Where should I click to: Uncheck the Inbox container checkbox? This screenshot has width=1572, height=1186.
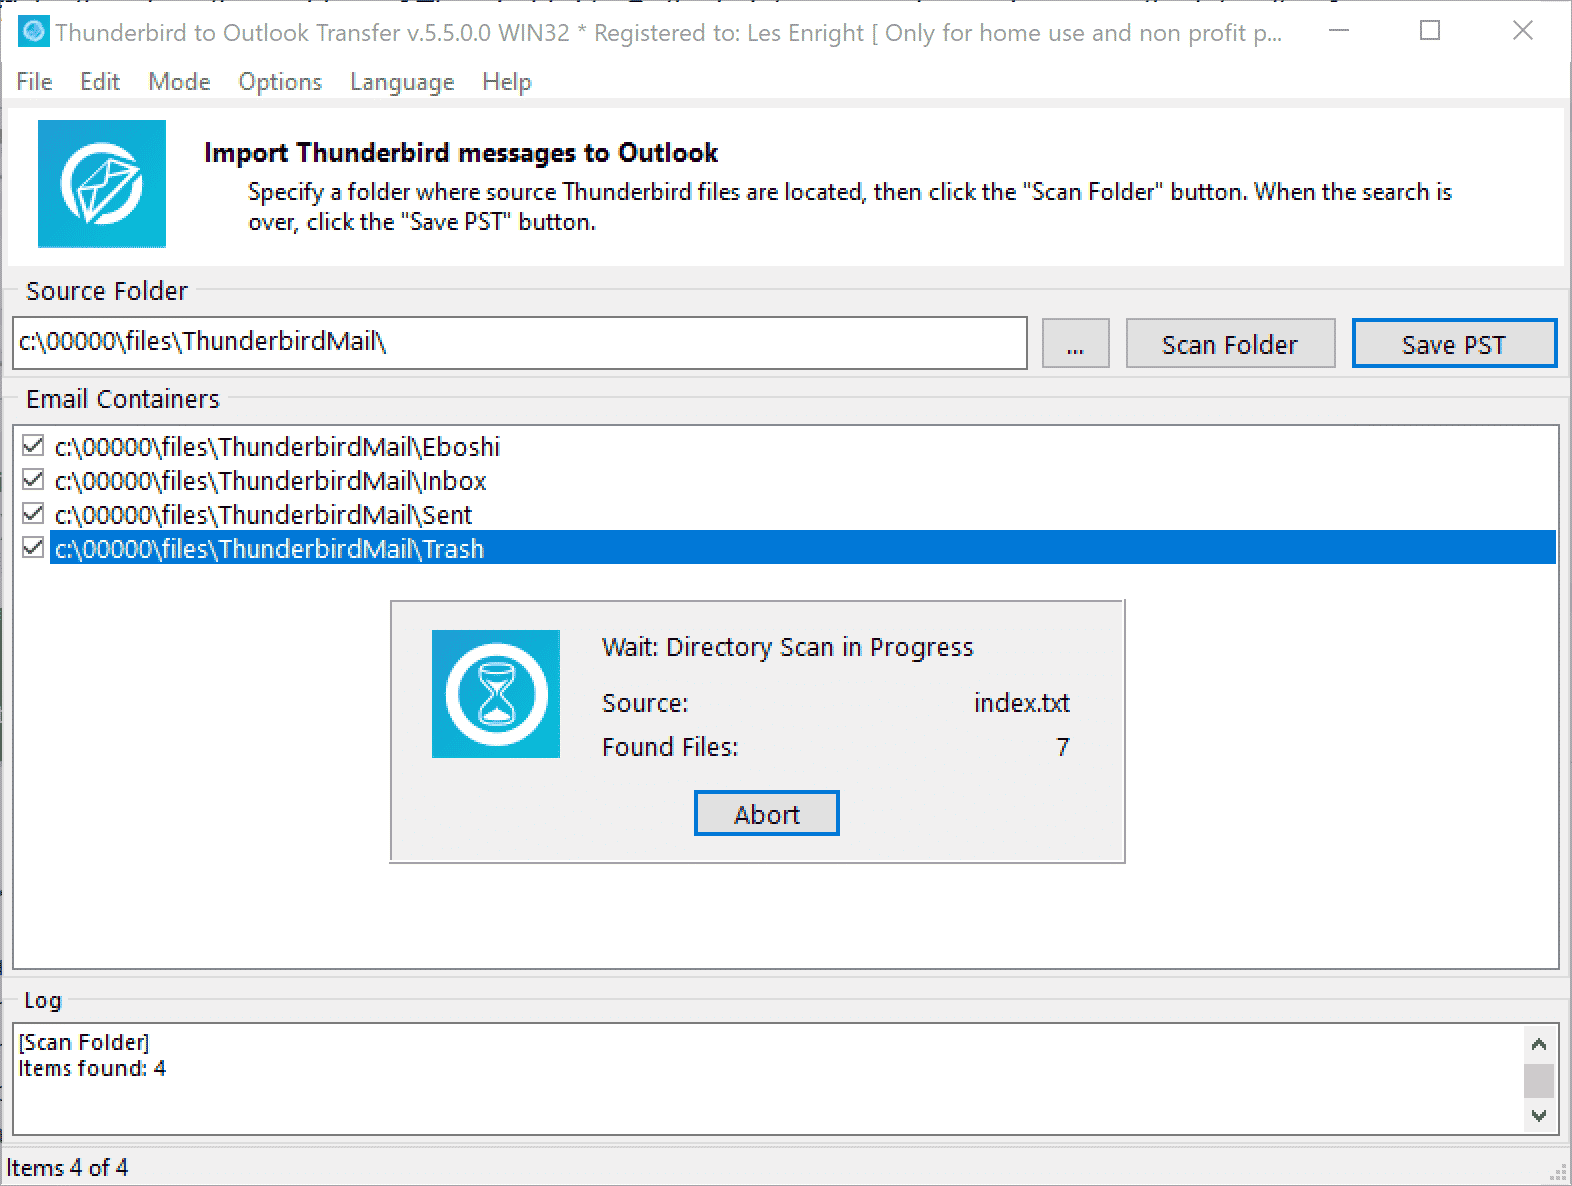tap(33, 480)
